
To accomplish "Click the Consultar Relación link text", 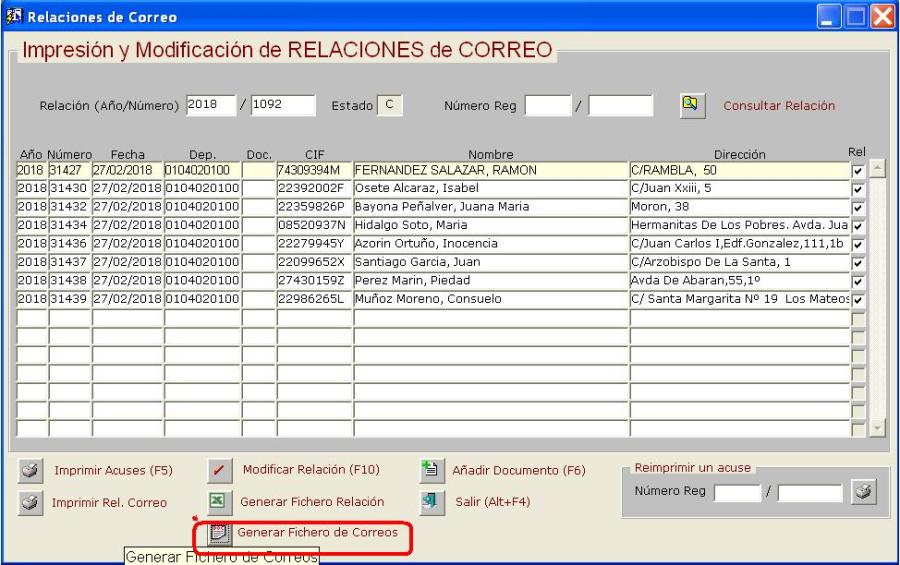I will click(x=778, y=105).
